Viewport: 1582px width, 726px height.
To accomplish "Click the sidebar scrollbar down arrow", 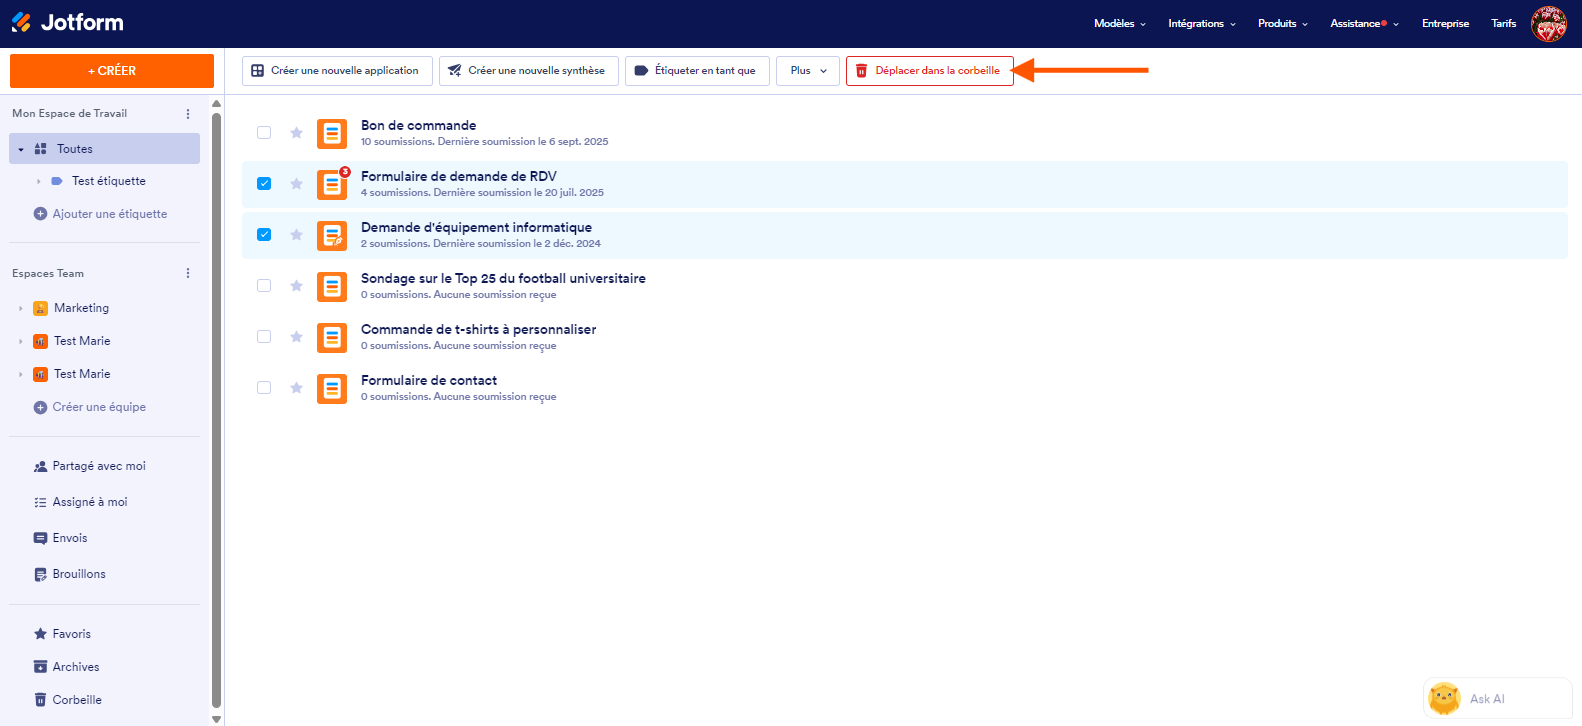I will coord(217,719).
